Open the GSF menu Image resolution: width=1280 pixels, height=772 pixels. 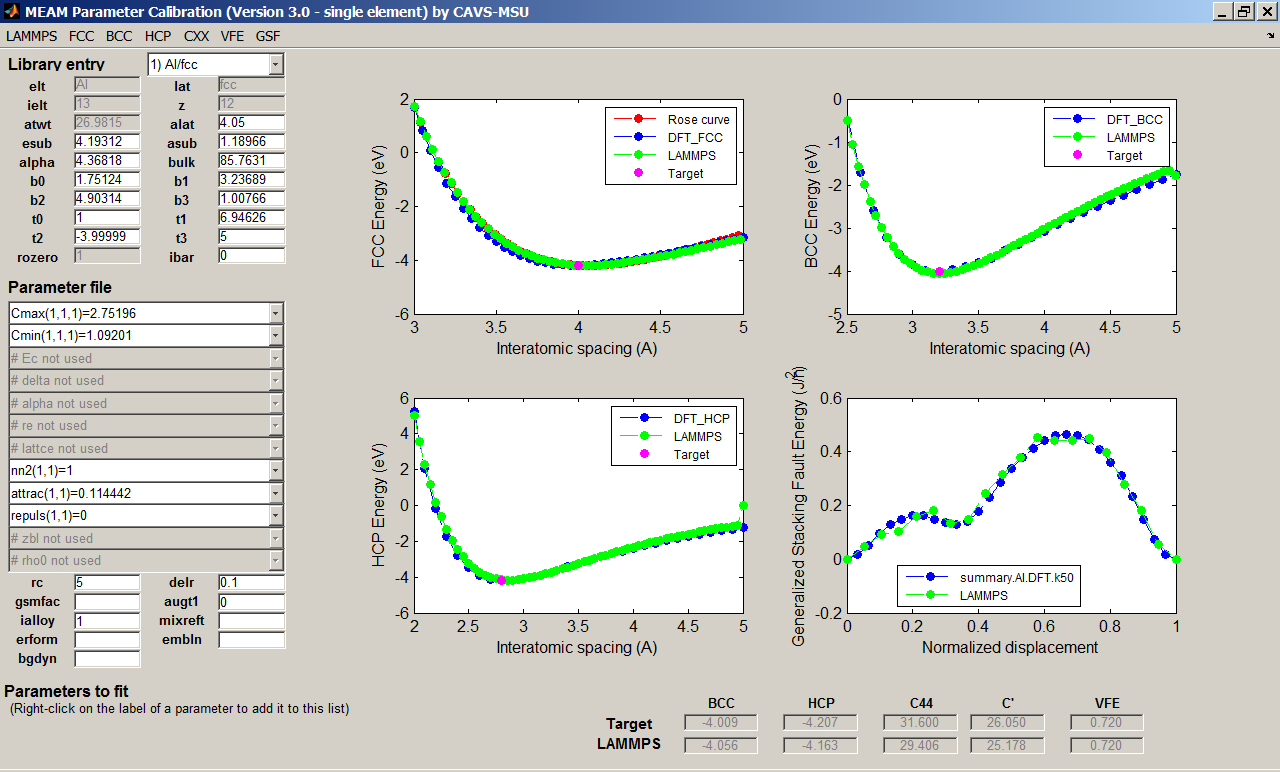pos(268,36)
